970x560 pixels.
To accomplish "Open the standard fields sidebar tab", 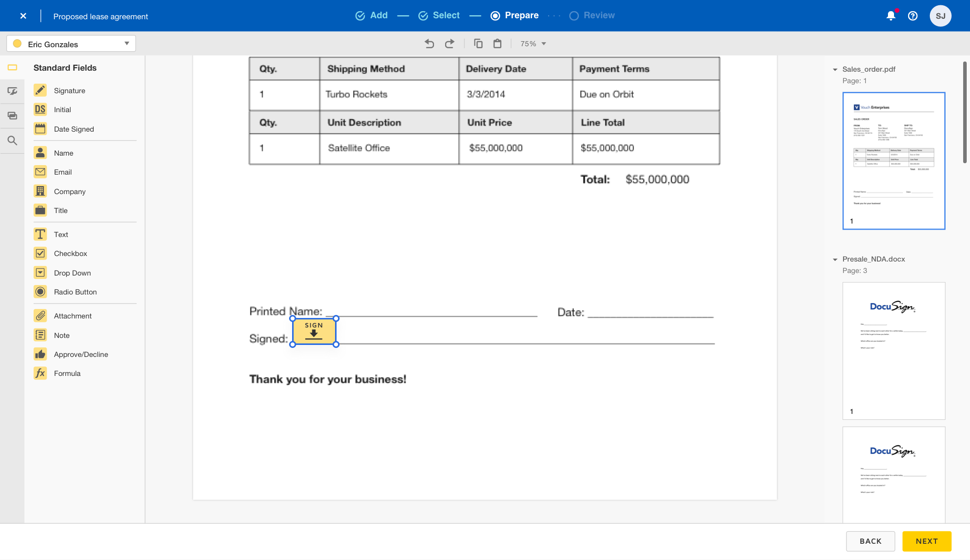I will click(x=12, y=67).
